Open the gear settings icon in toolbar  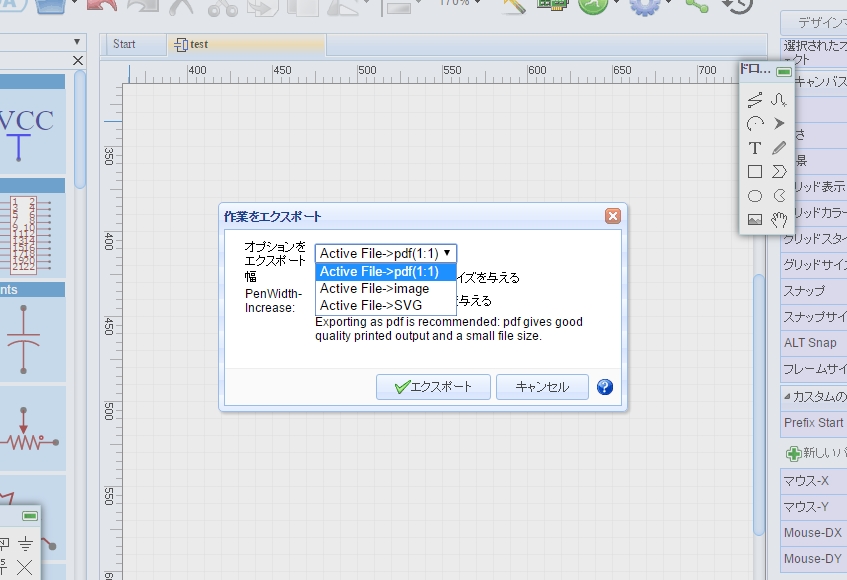point(644,5)
